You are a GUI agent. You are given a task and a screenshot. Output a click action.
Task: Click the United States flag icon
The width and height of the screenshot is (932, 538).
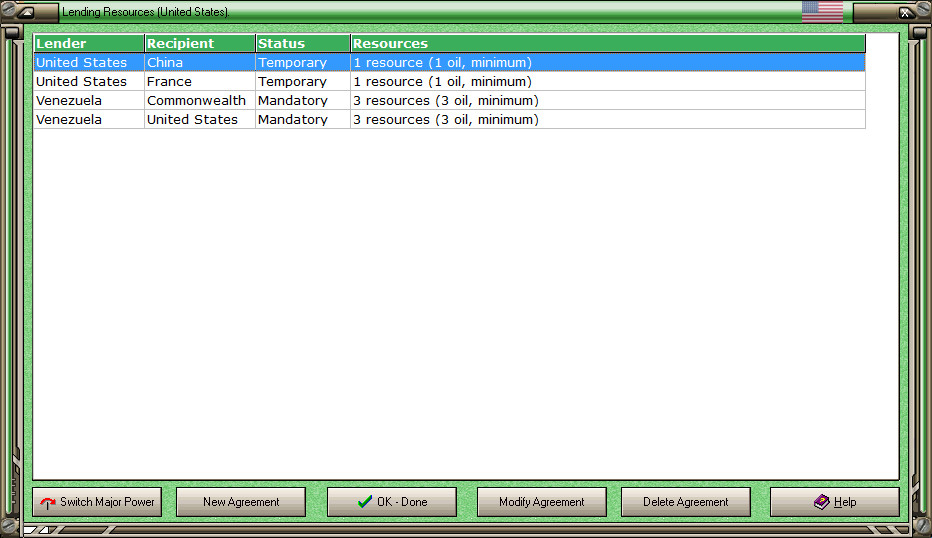coord(822,12)
